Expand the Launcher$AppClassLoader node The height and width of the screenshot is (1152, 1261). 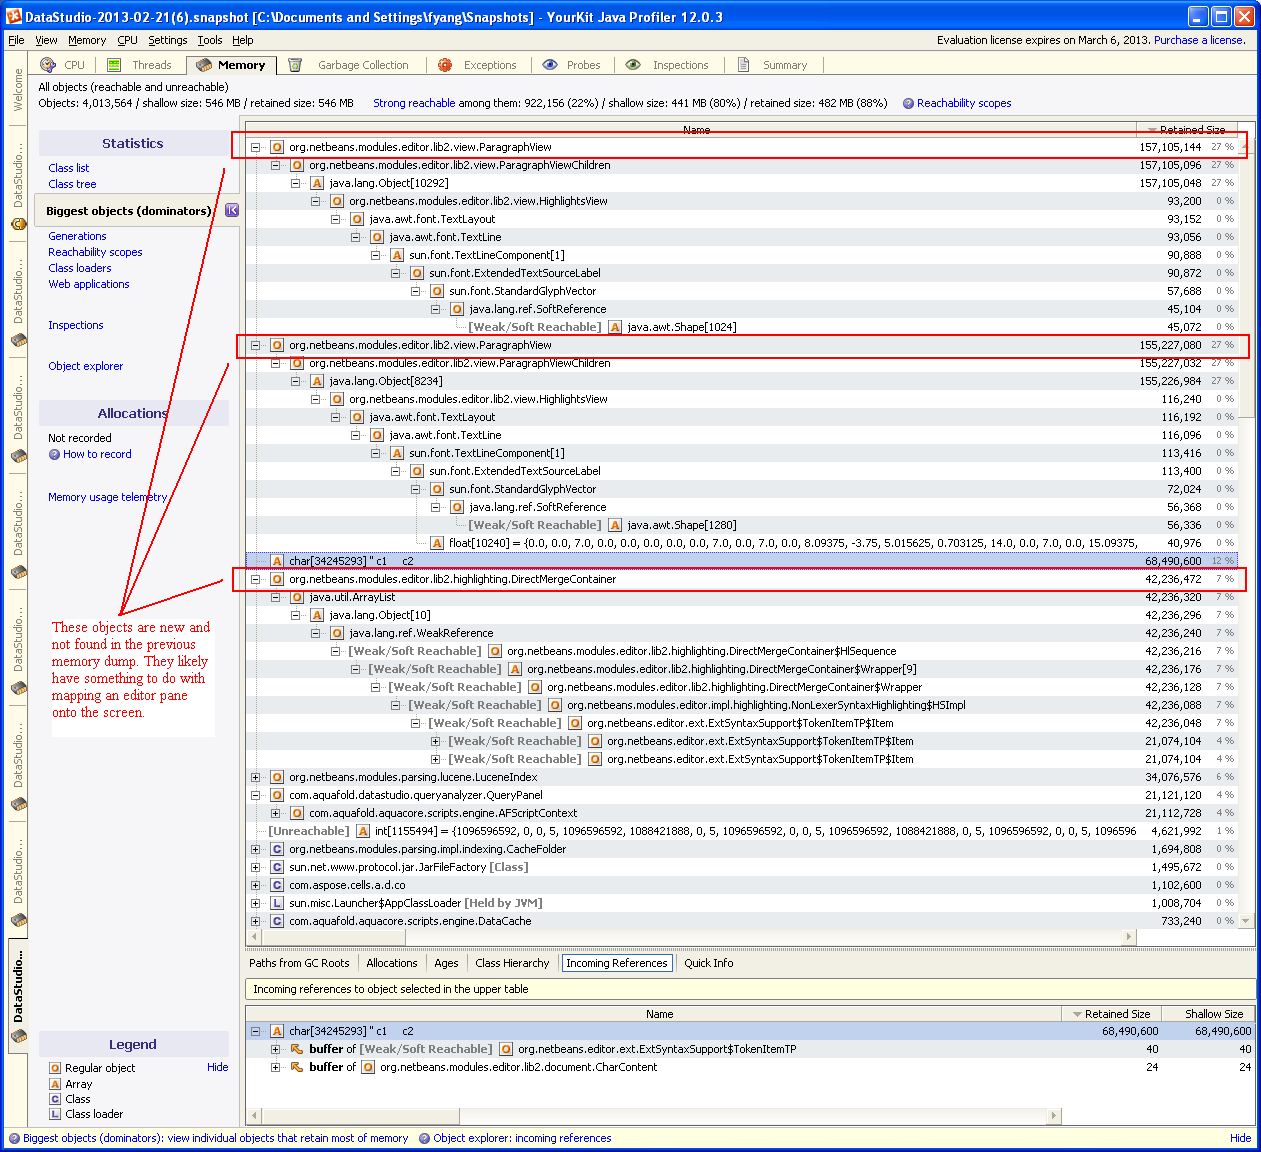click(255, 903)
